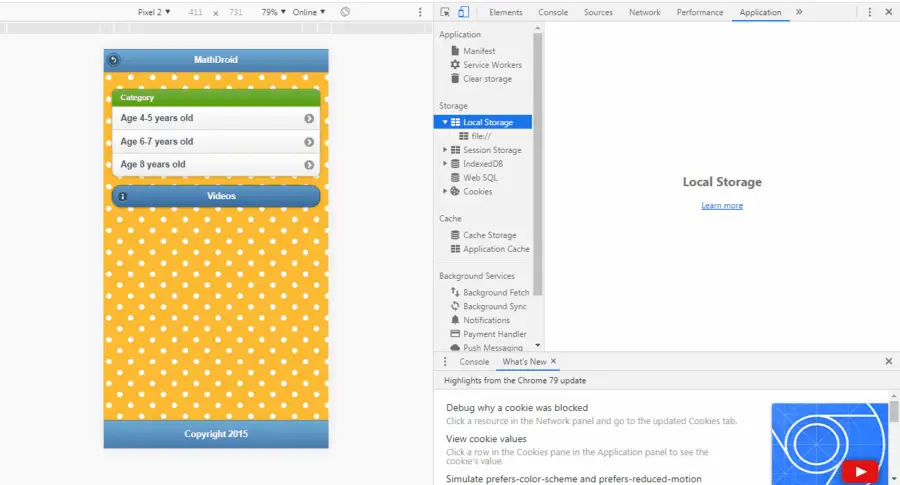Viewport: 900px width, 485px height.
Task: Click the Application Cache grid icon
Action: [x=455, y=249]
